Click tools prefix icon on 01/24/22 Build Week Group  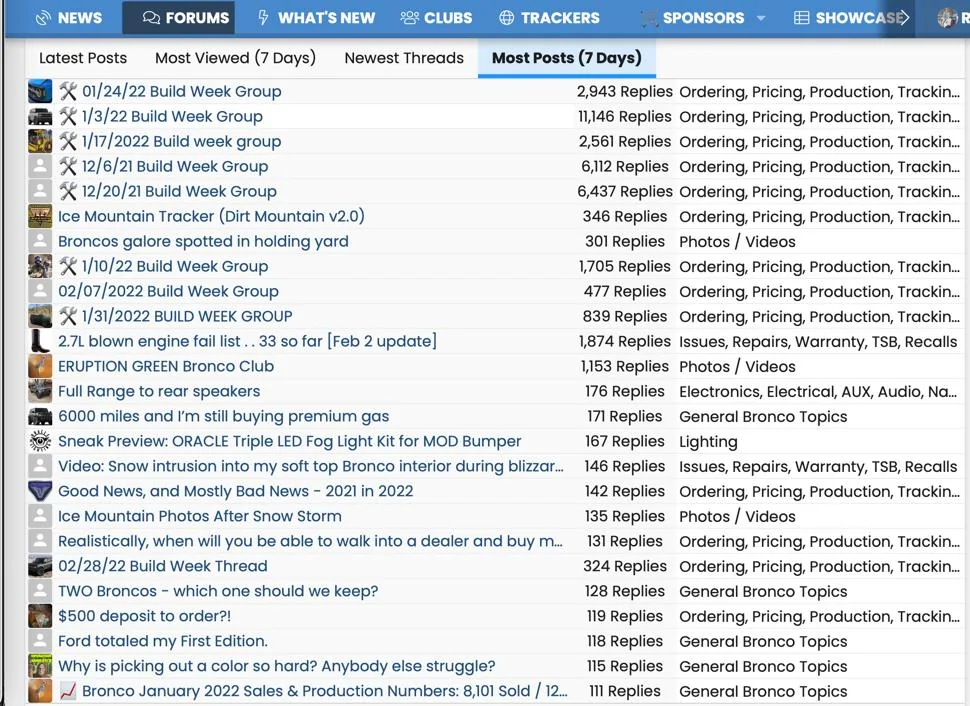point(68,92)
